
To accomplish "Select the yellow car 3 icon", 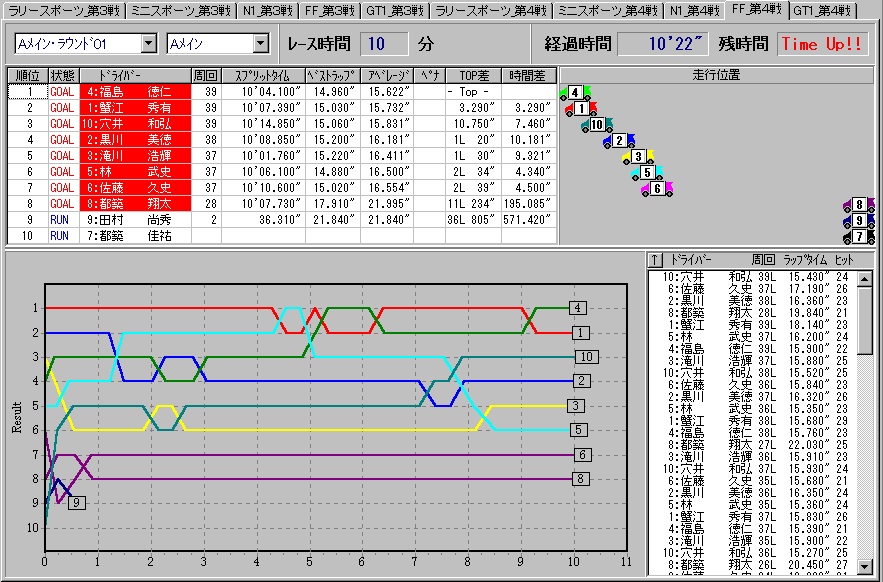I will 638,157.
